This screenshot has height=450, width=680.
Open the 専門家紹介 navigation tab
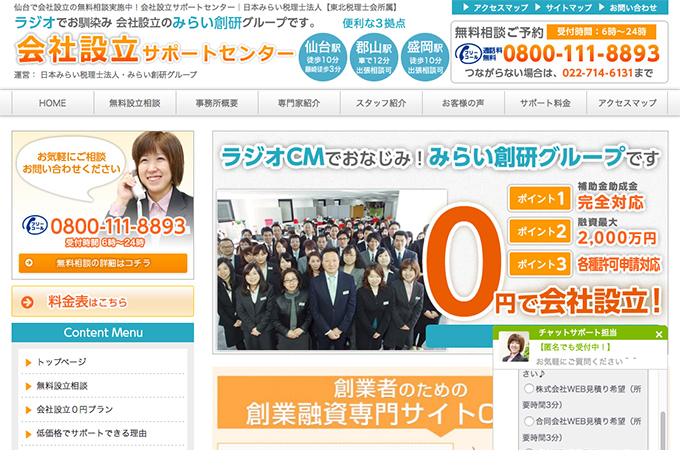[299, 103]
